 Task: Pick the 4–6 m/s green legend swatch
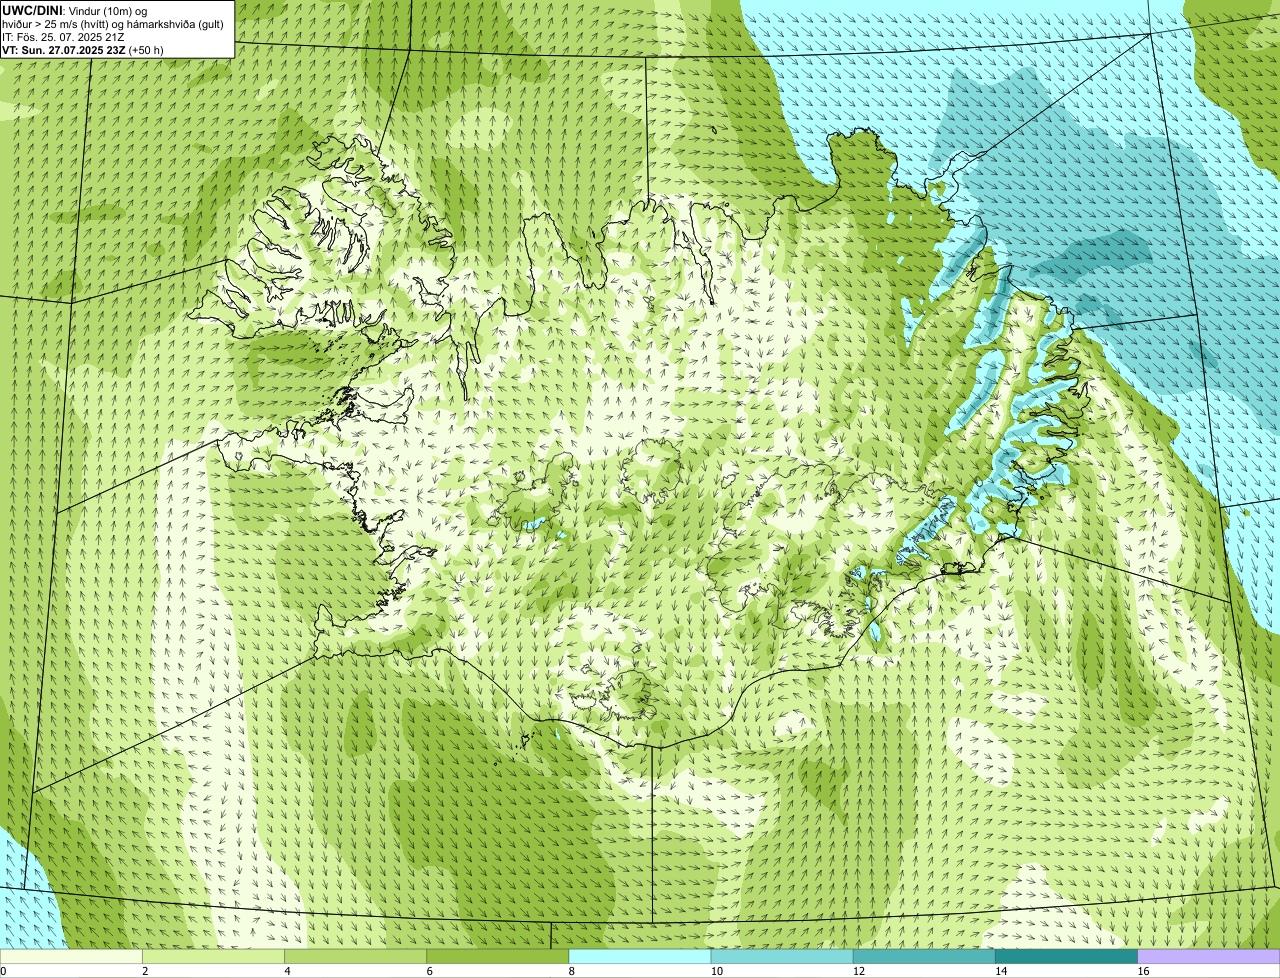tap(355, 957)
